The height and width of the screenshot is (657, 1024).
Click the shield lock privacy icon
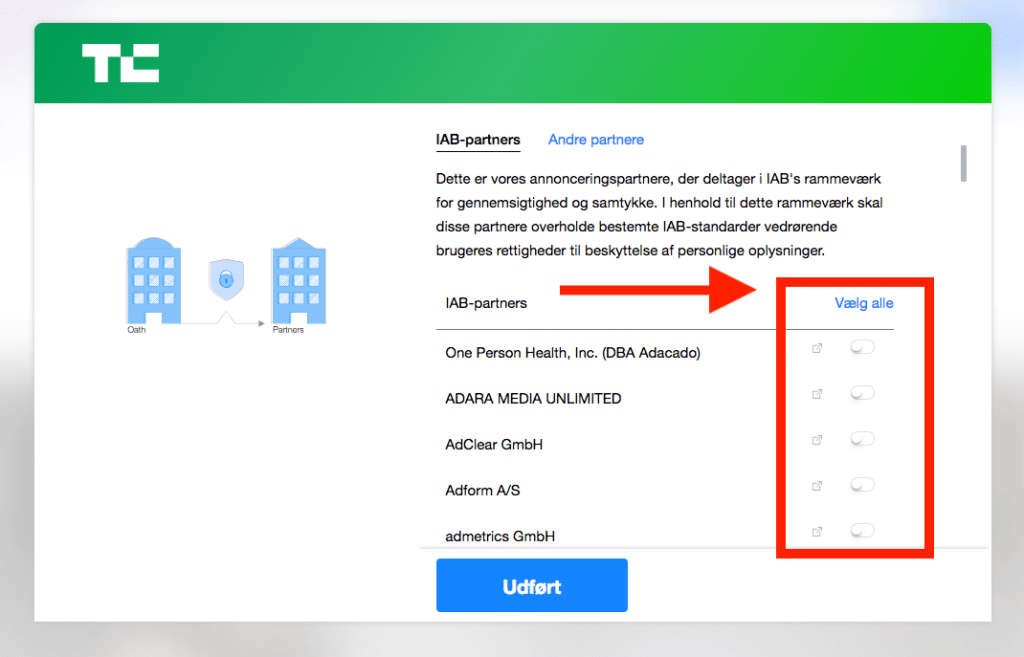(x=226, y=280)
